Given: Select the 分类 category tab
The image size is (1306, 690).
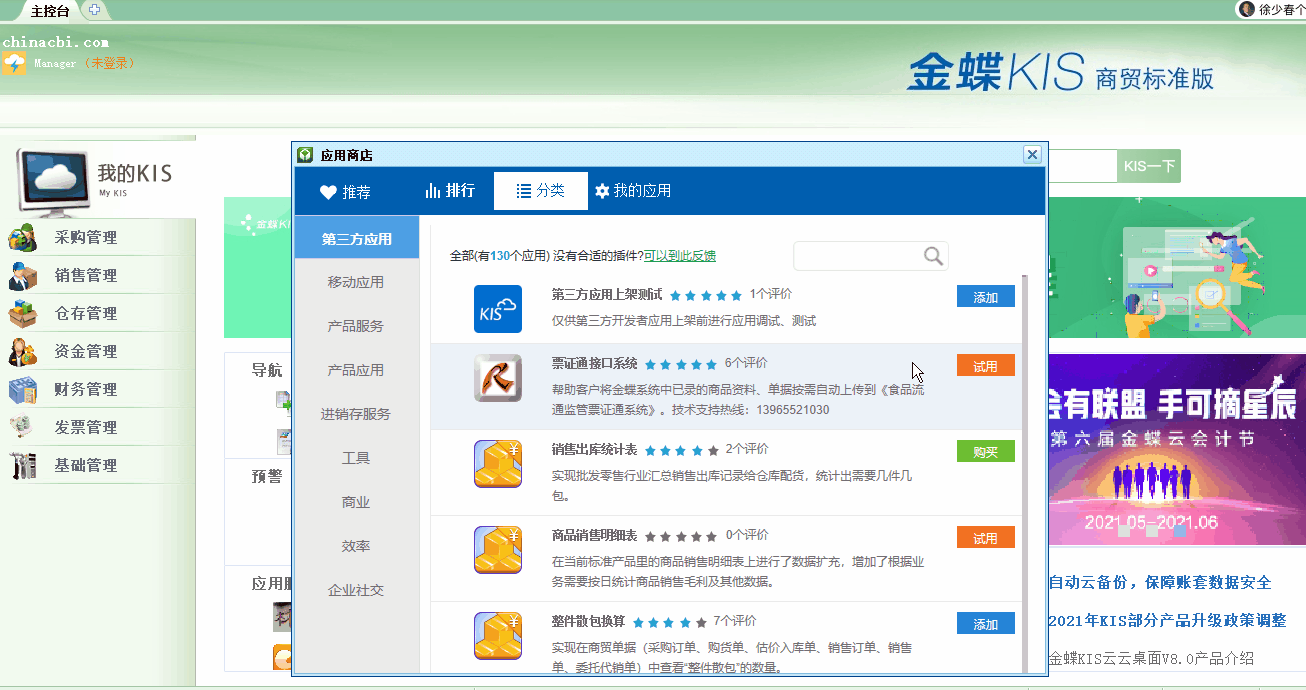Looking at the screenshot, I should point(540,191).
